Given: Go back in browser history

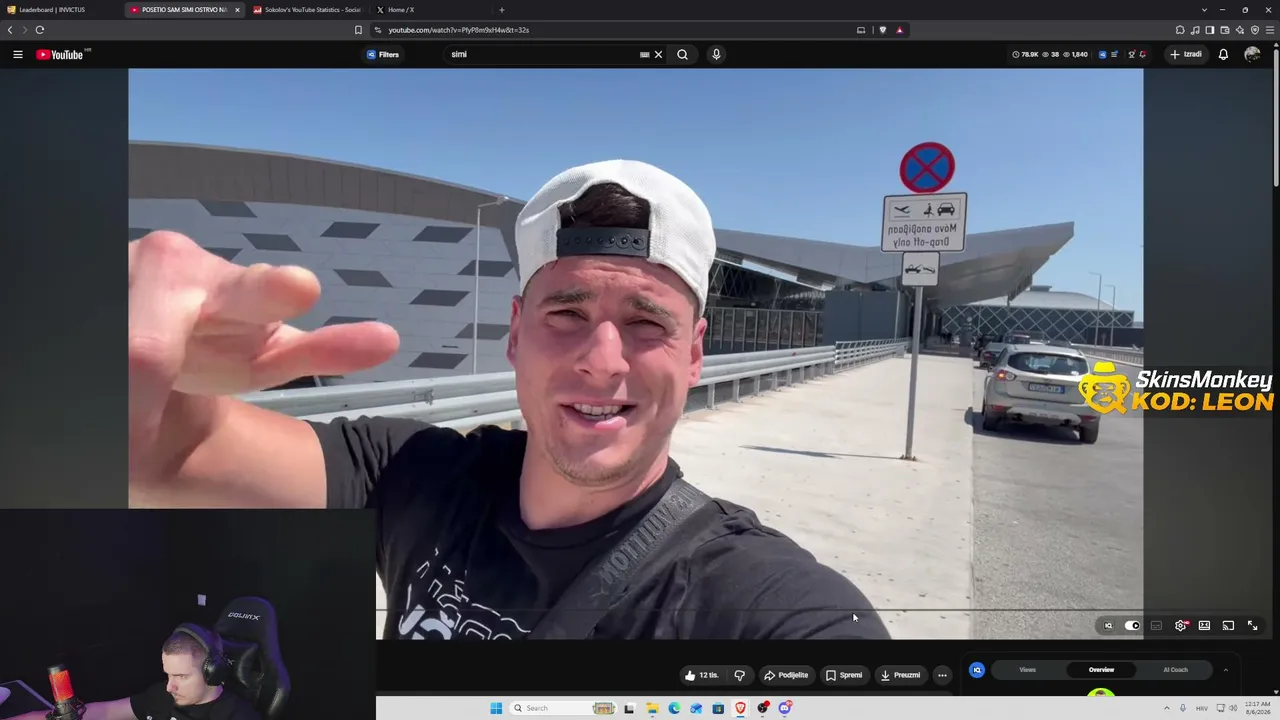Looking at the screenshot, I should [x=10, y=30].
